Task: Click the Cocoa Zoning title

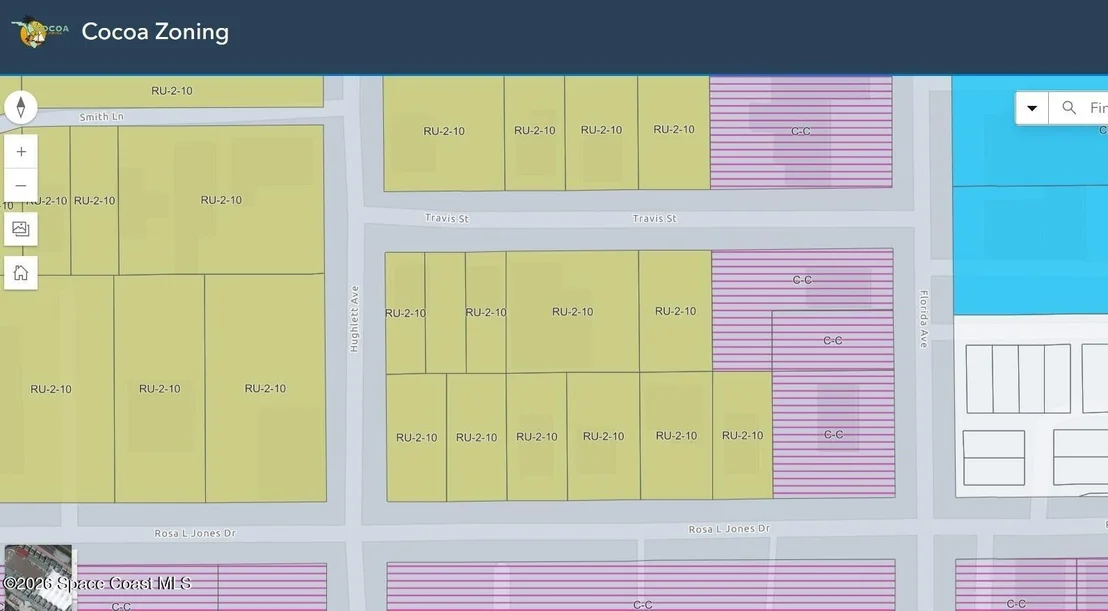Action: pos(155,32)
